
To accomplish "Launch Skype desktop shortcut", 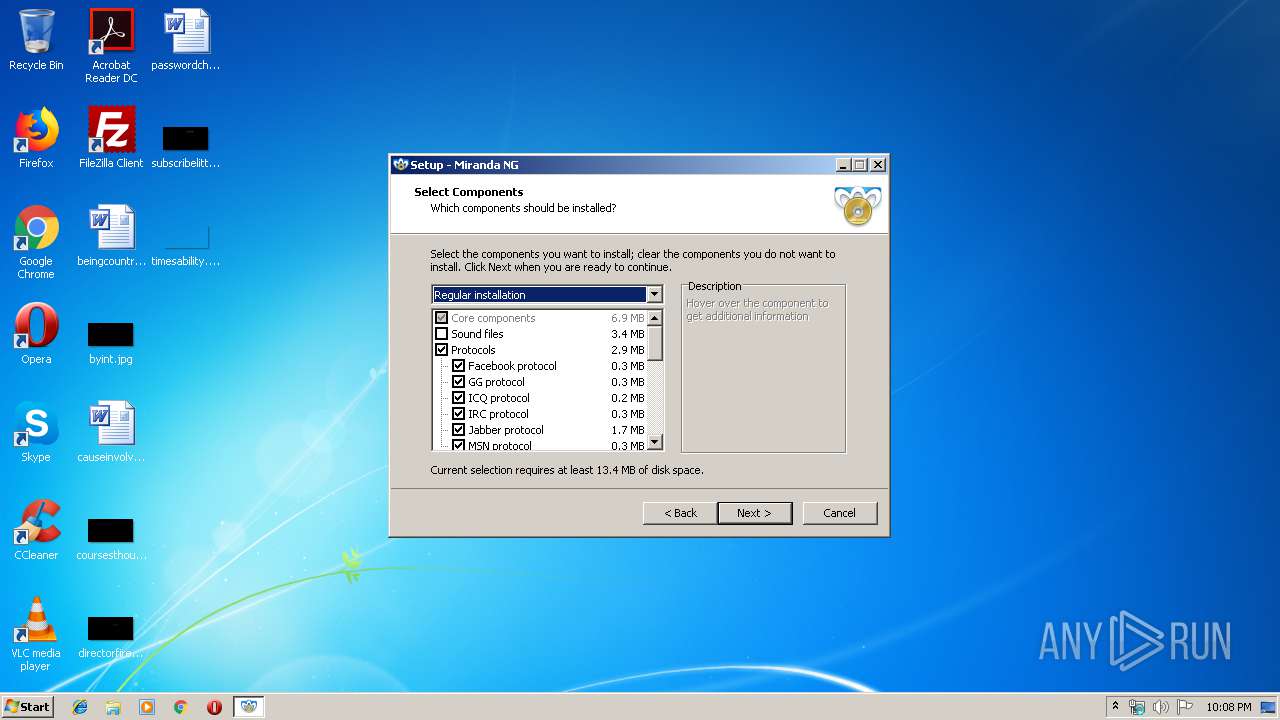I will (x=36, y=432).
